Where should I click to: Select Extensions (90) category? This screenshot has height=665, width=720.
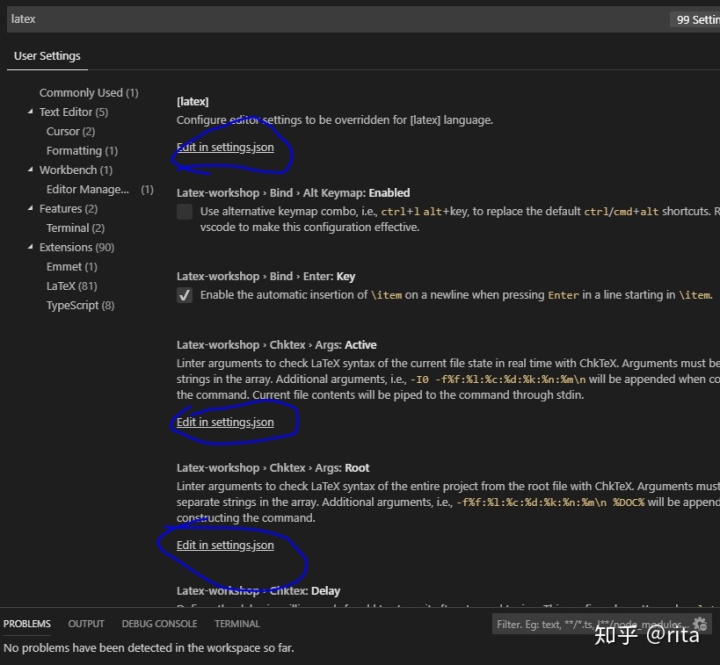click(77, 247)
